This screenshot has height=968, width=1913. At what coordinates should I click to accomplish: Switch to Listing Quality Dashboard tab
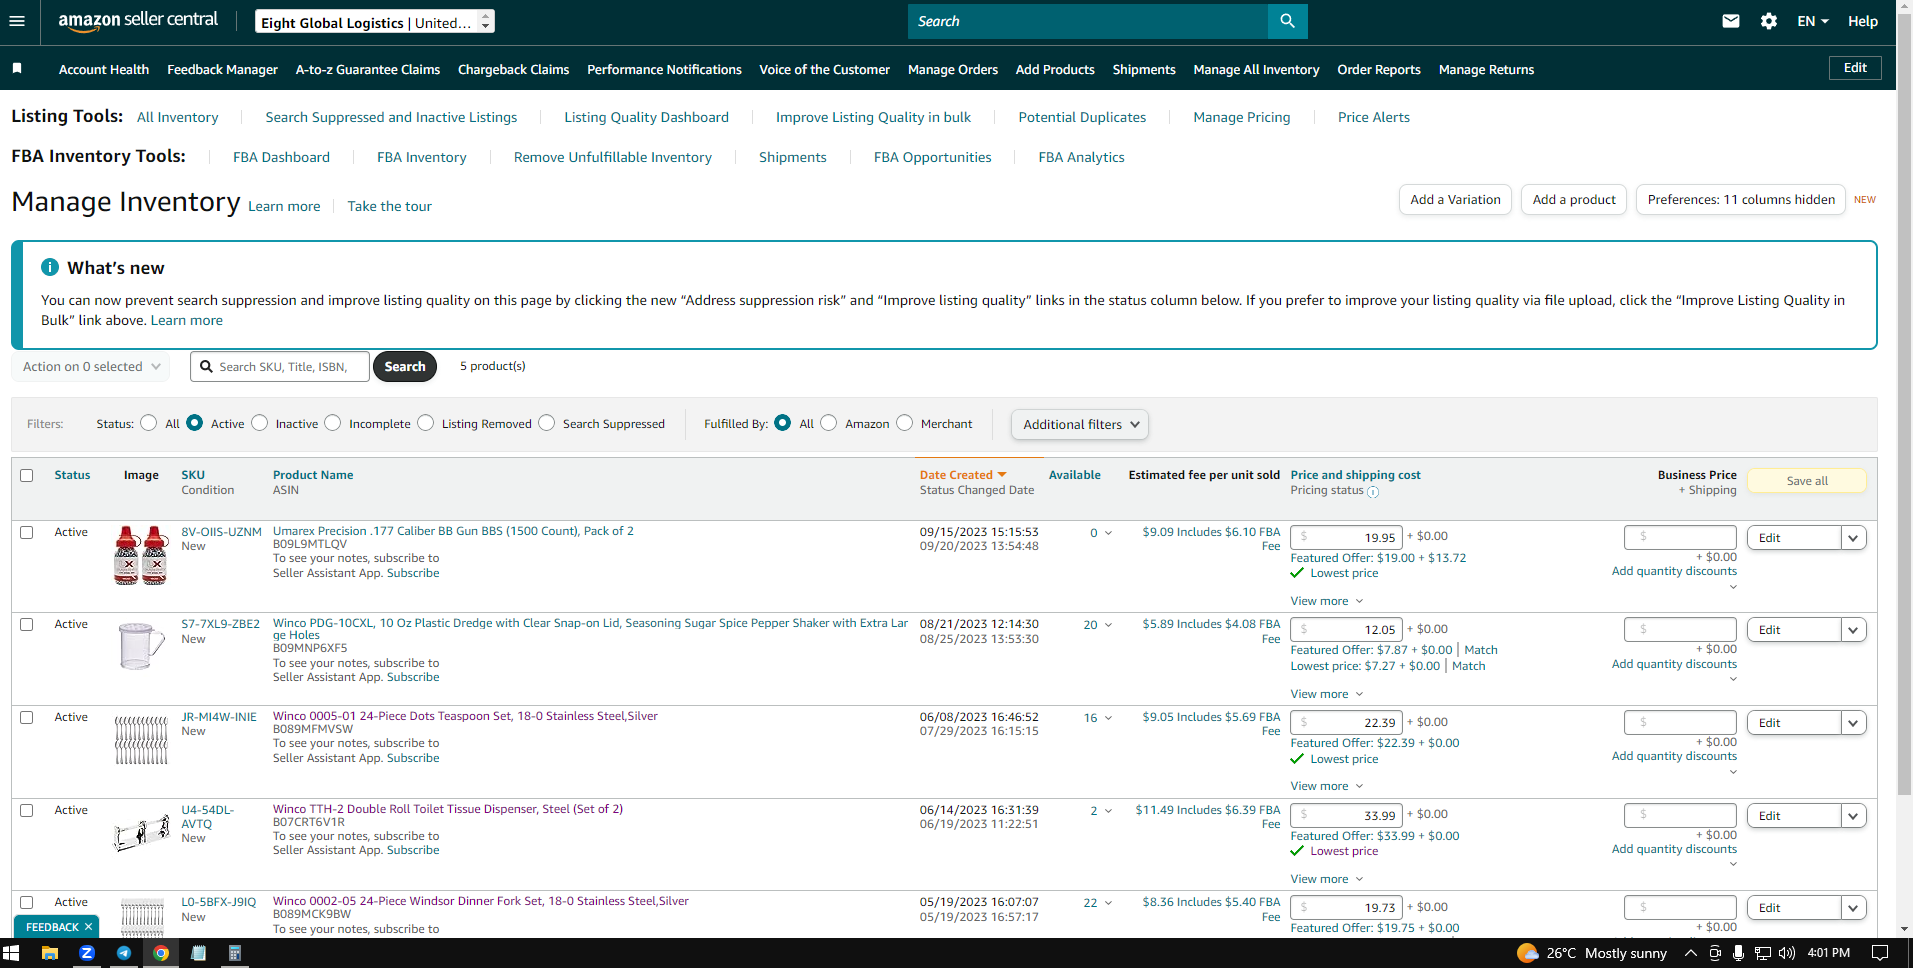[646, 117]
